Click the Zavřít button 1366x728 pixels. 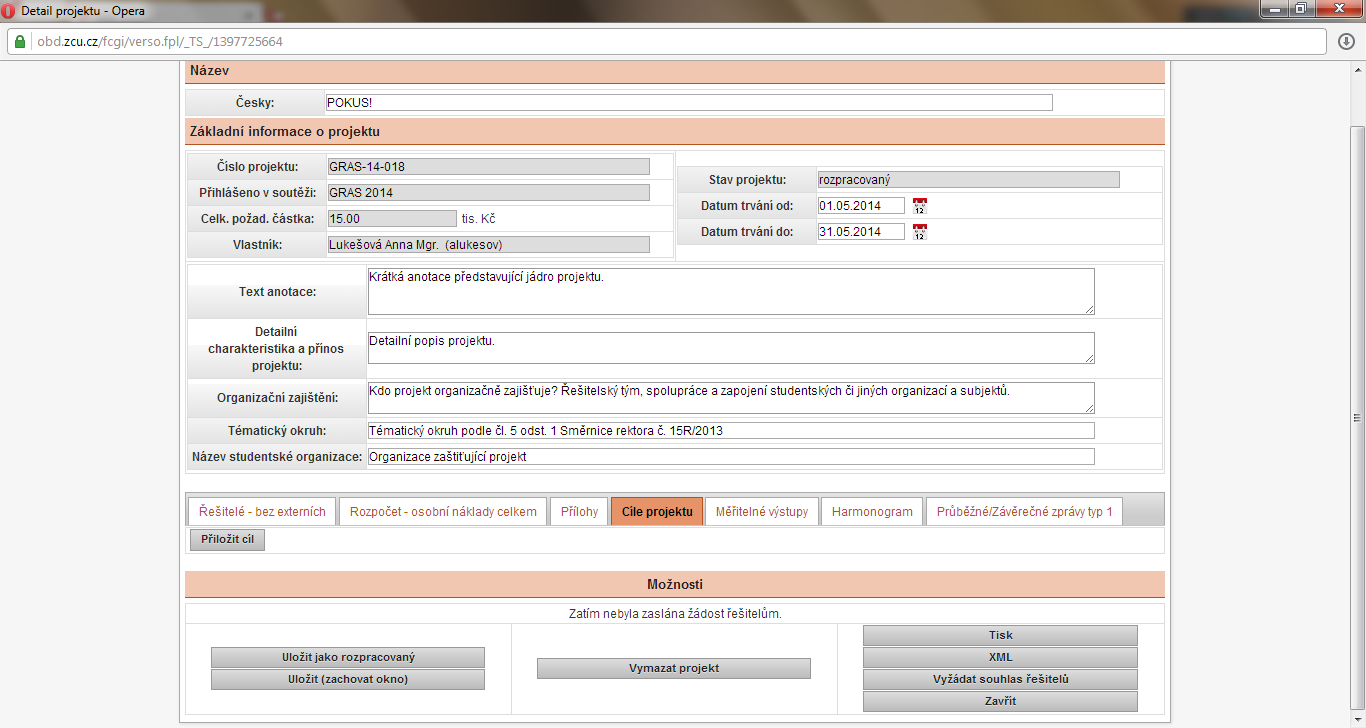point(1000,701)
